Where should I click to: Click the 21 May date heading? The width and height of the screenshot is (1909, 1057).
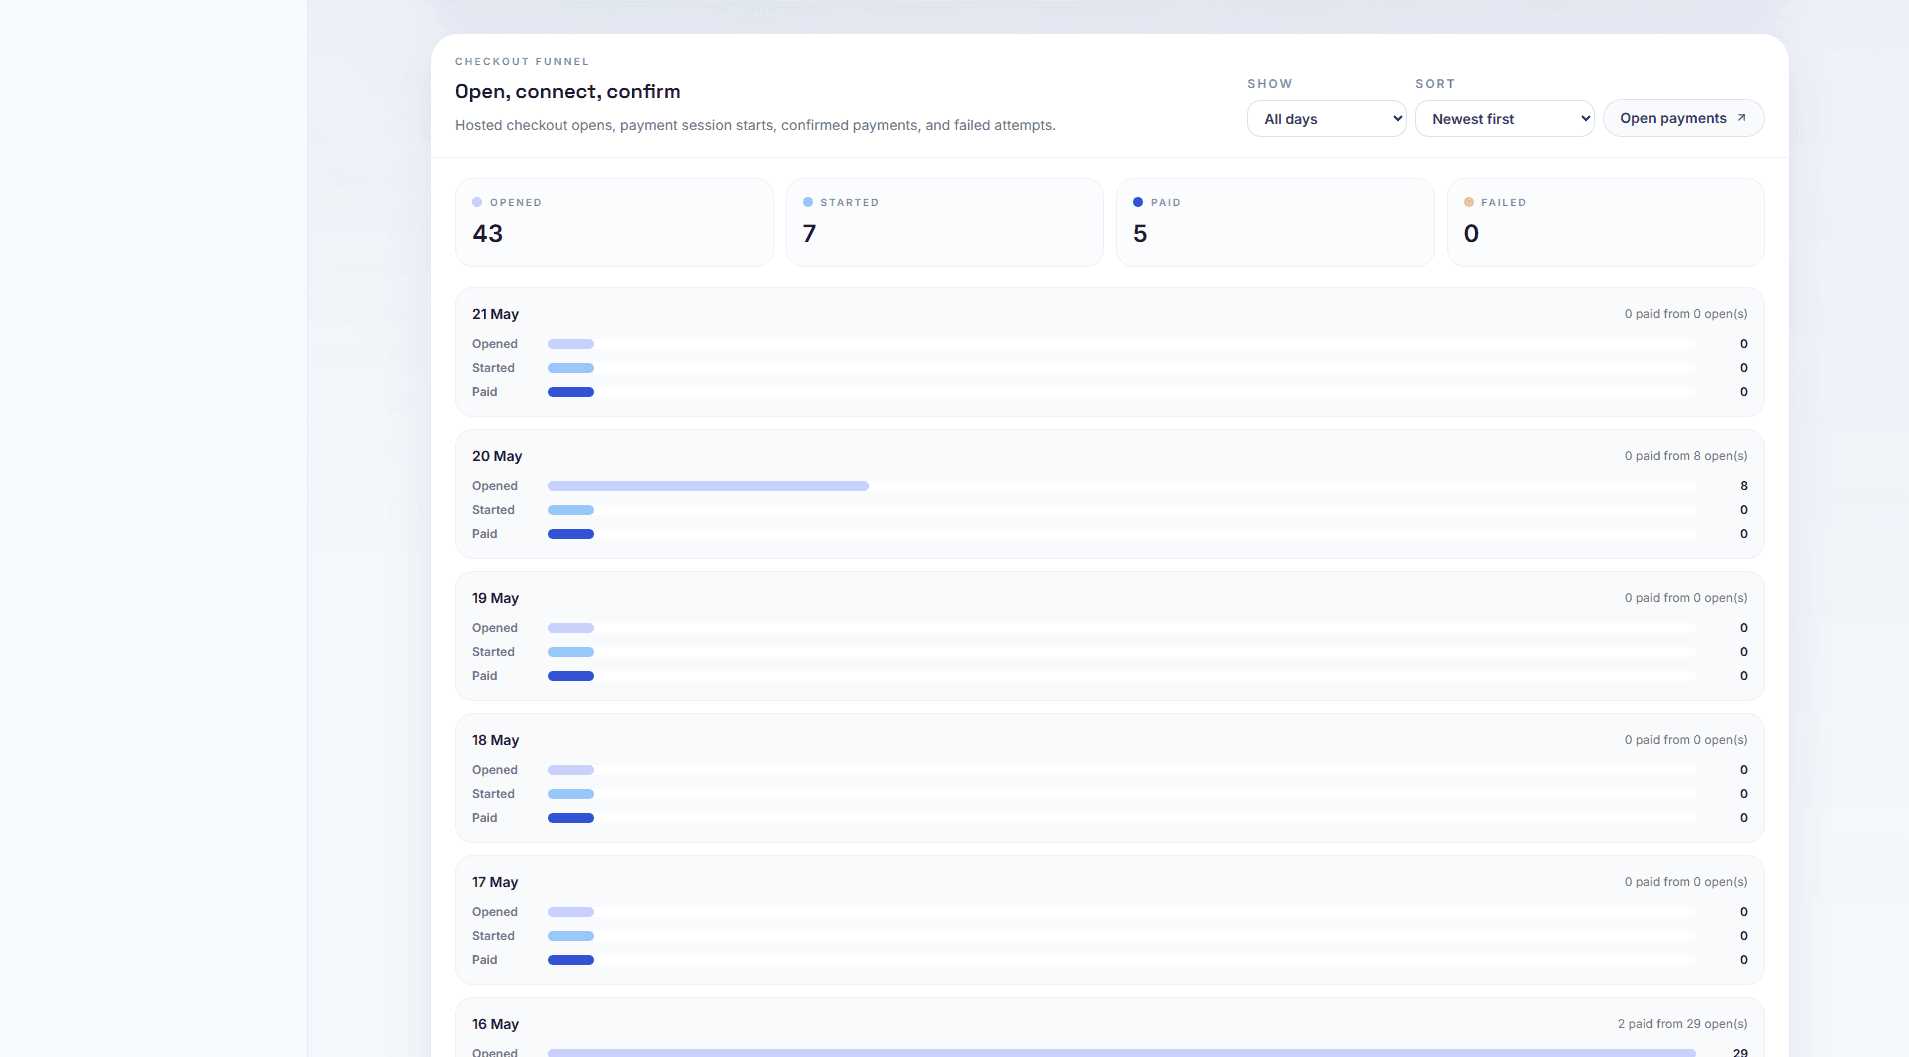click(495, 314)
